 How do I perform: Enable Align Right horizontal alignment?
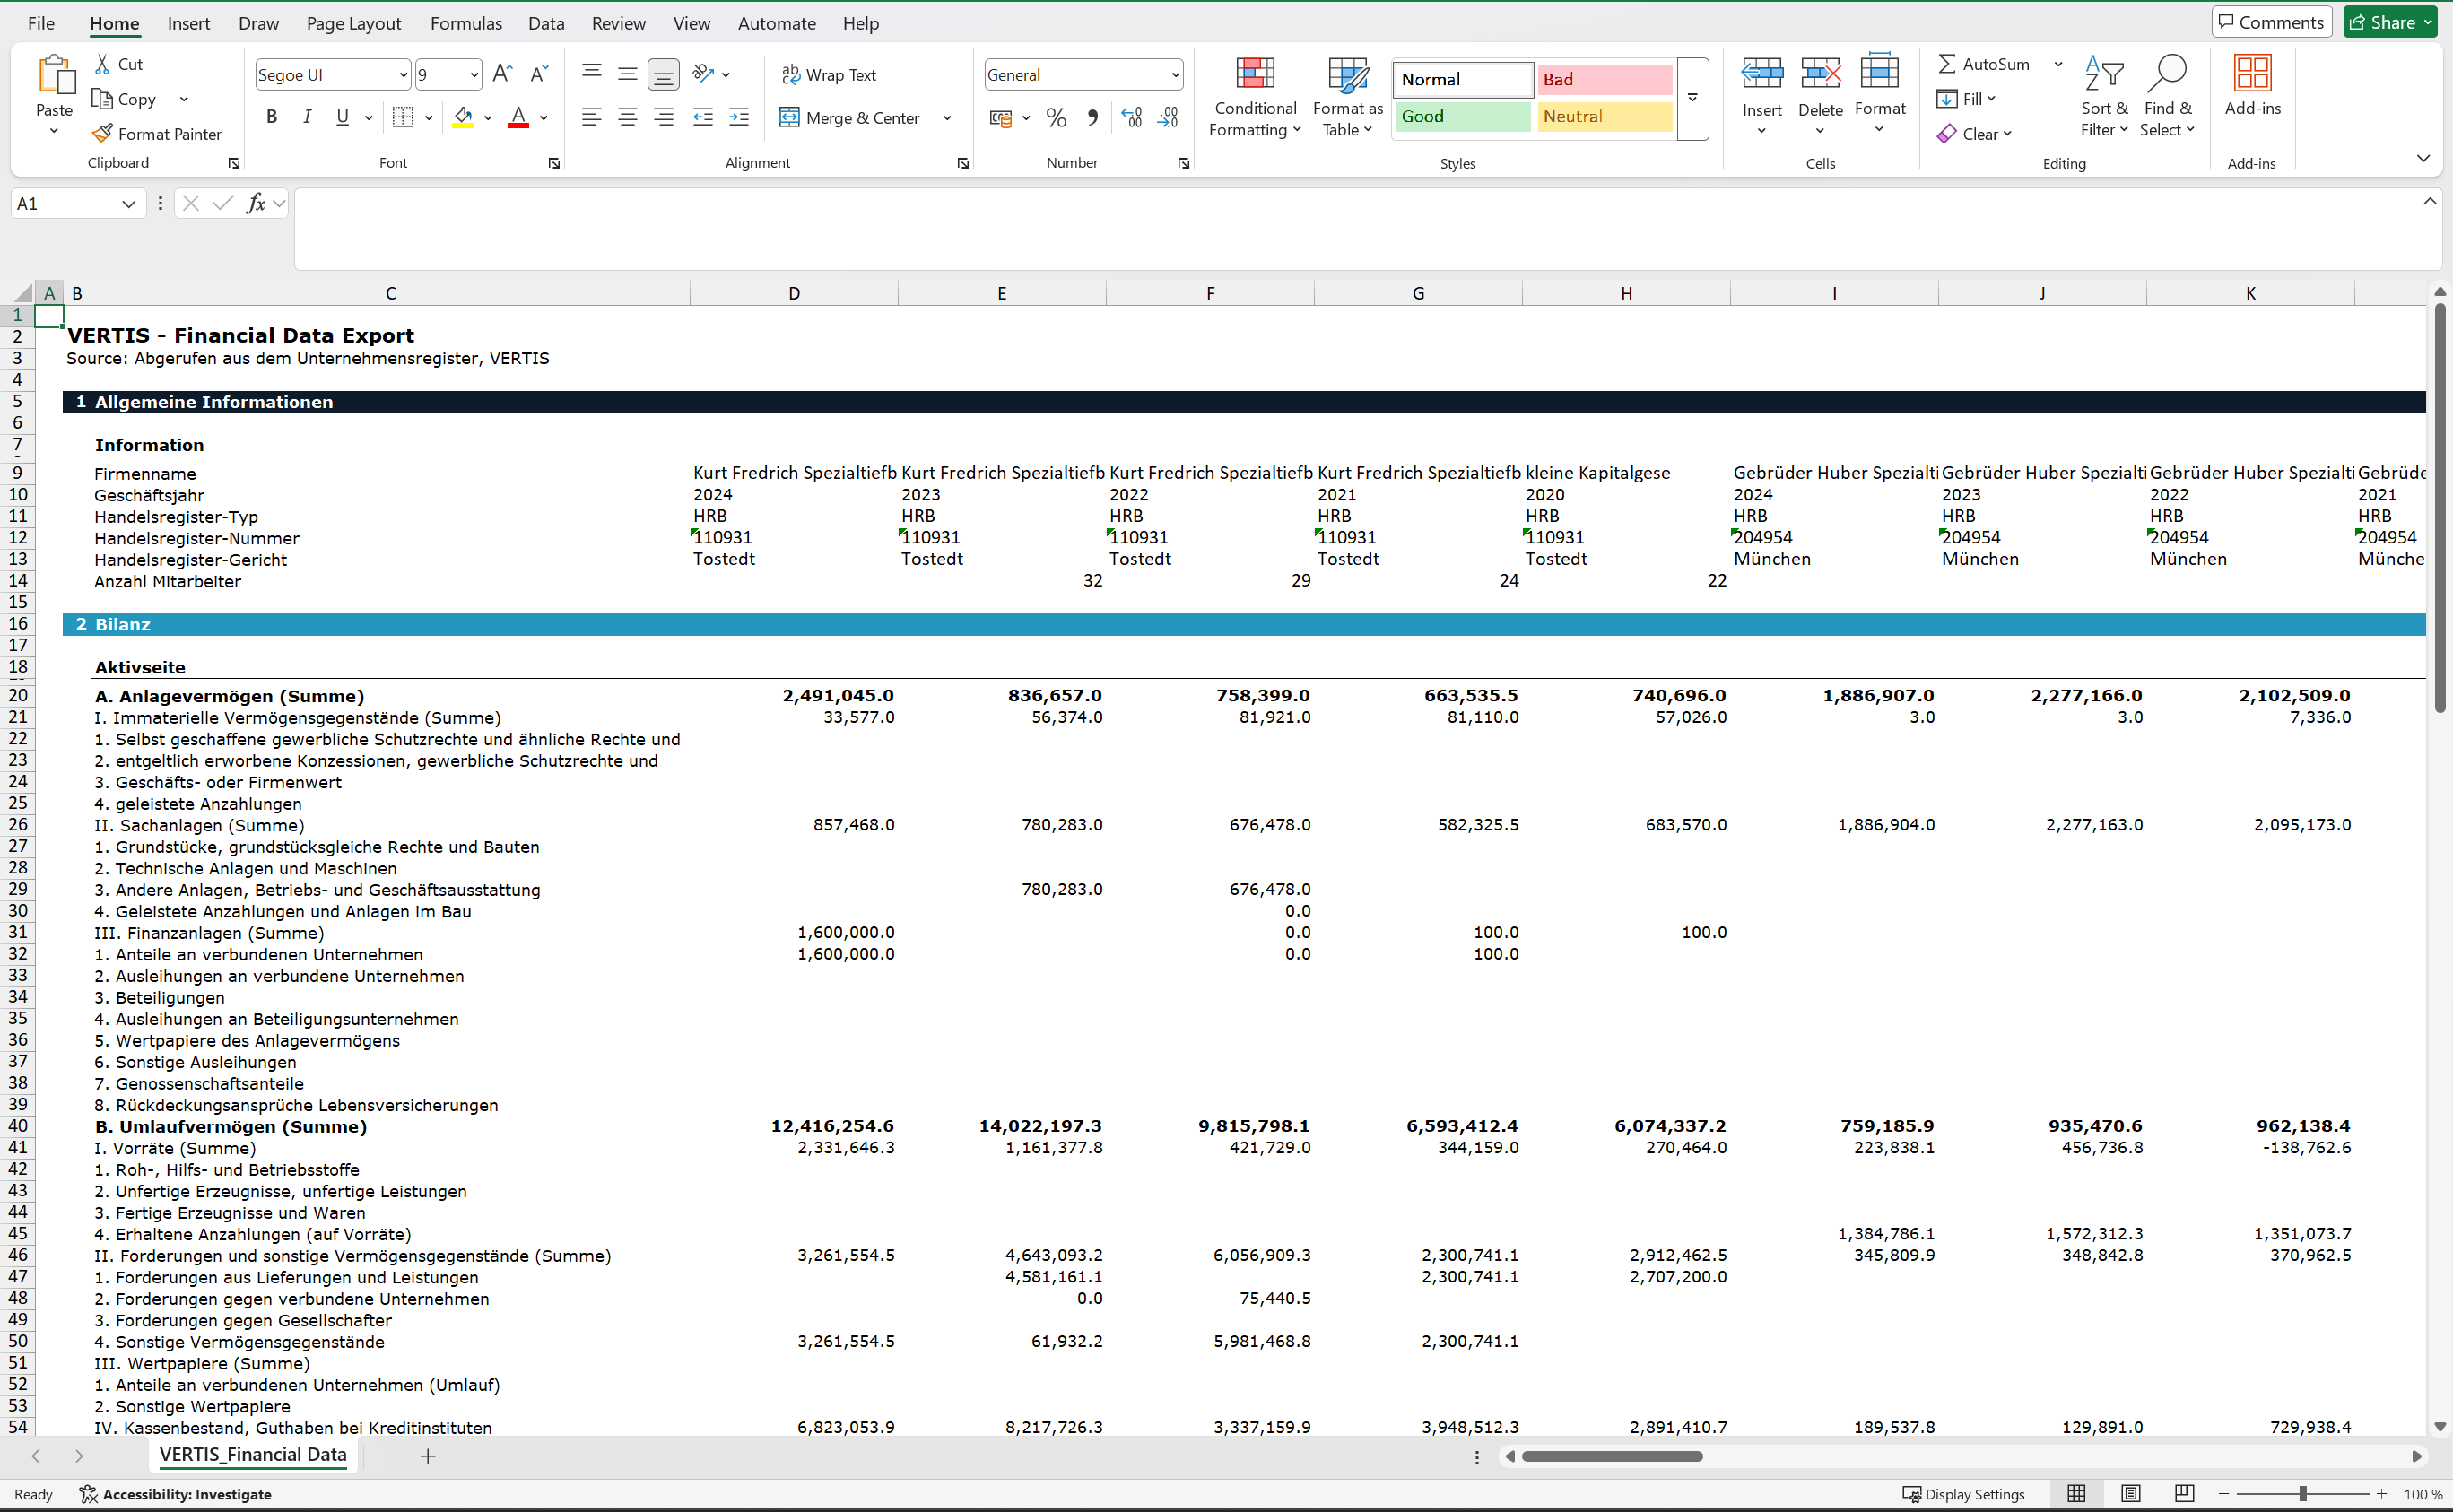[x=663, y=118]
